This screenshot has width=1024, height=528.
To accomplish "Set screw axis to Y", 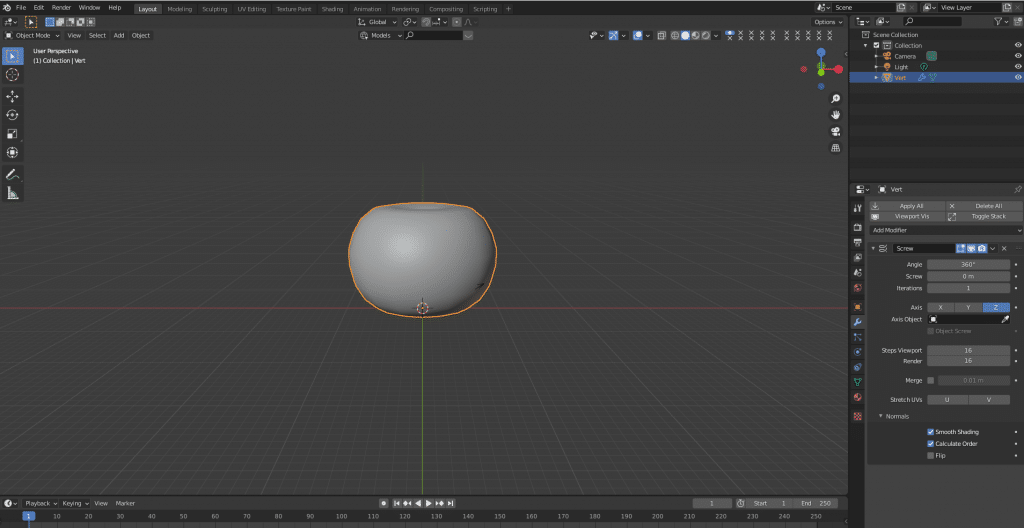I will click(x=968, y=307).
